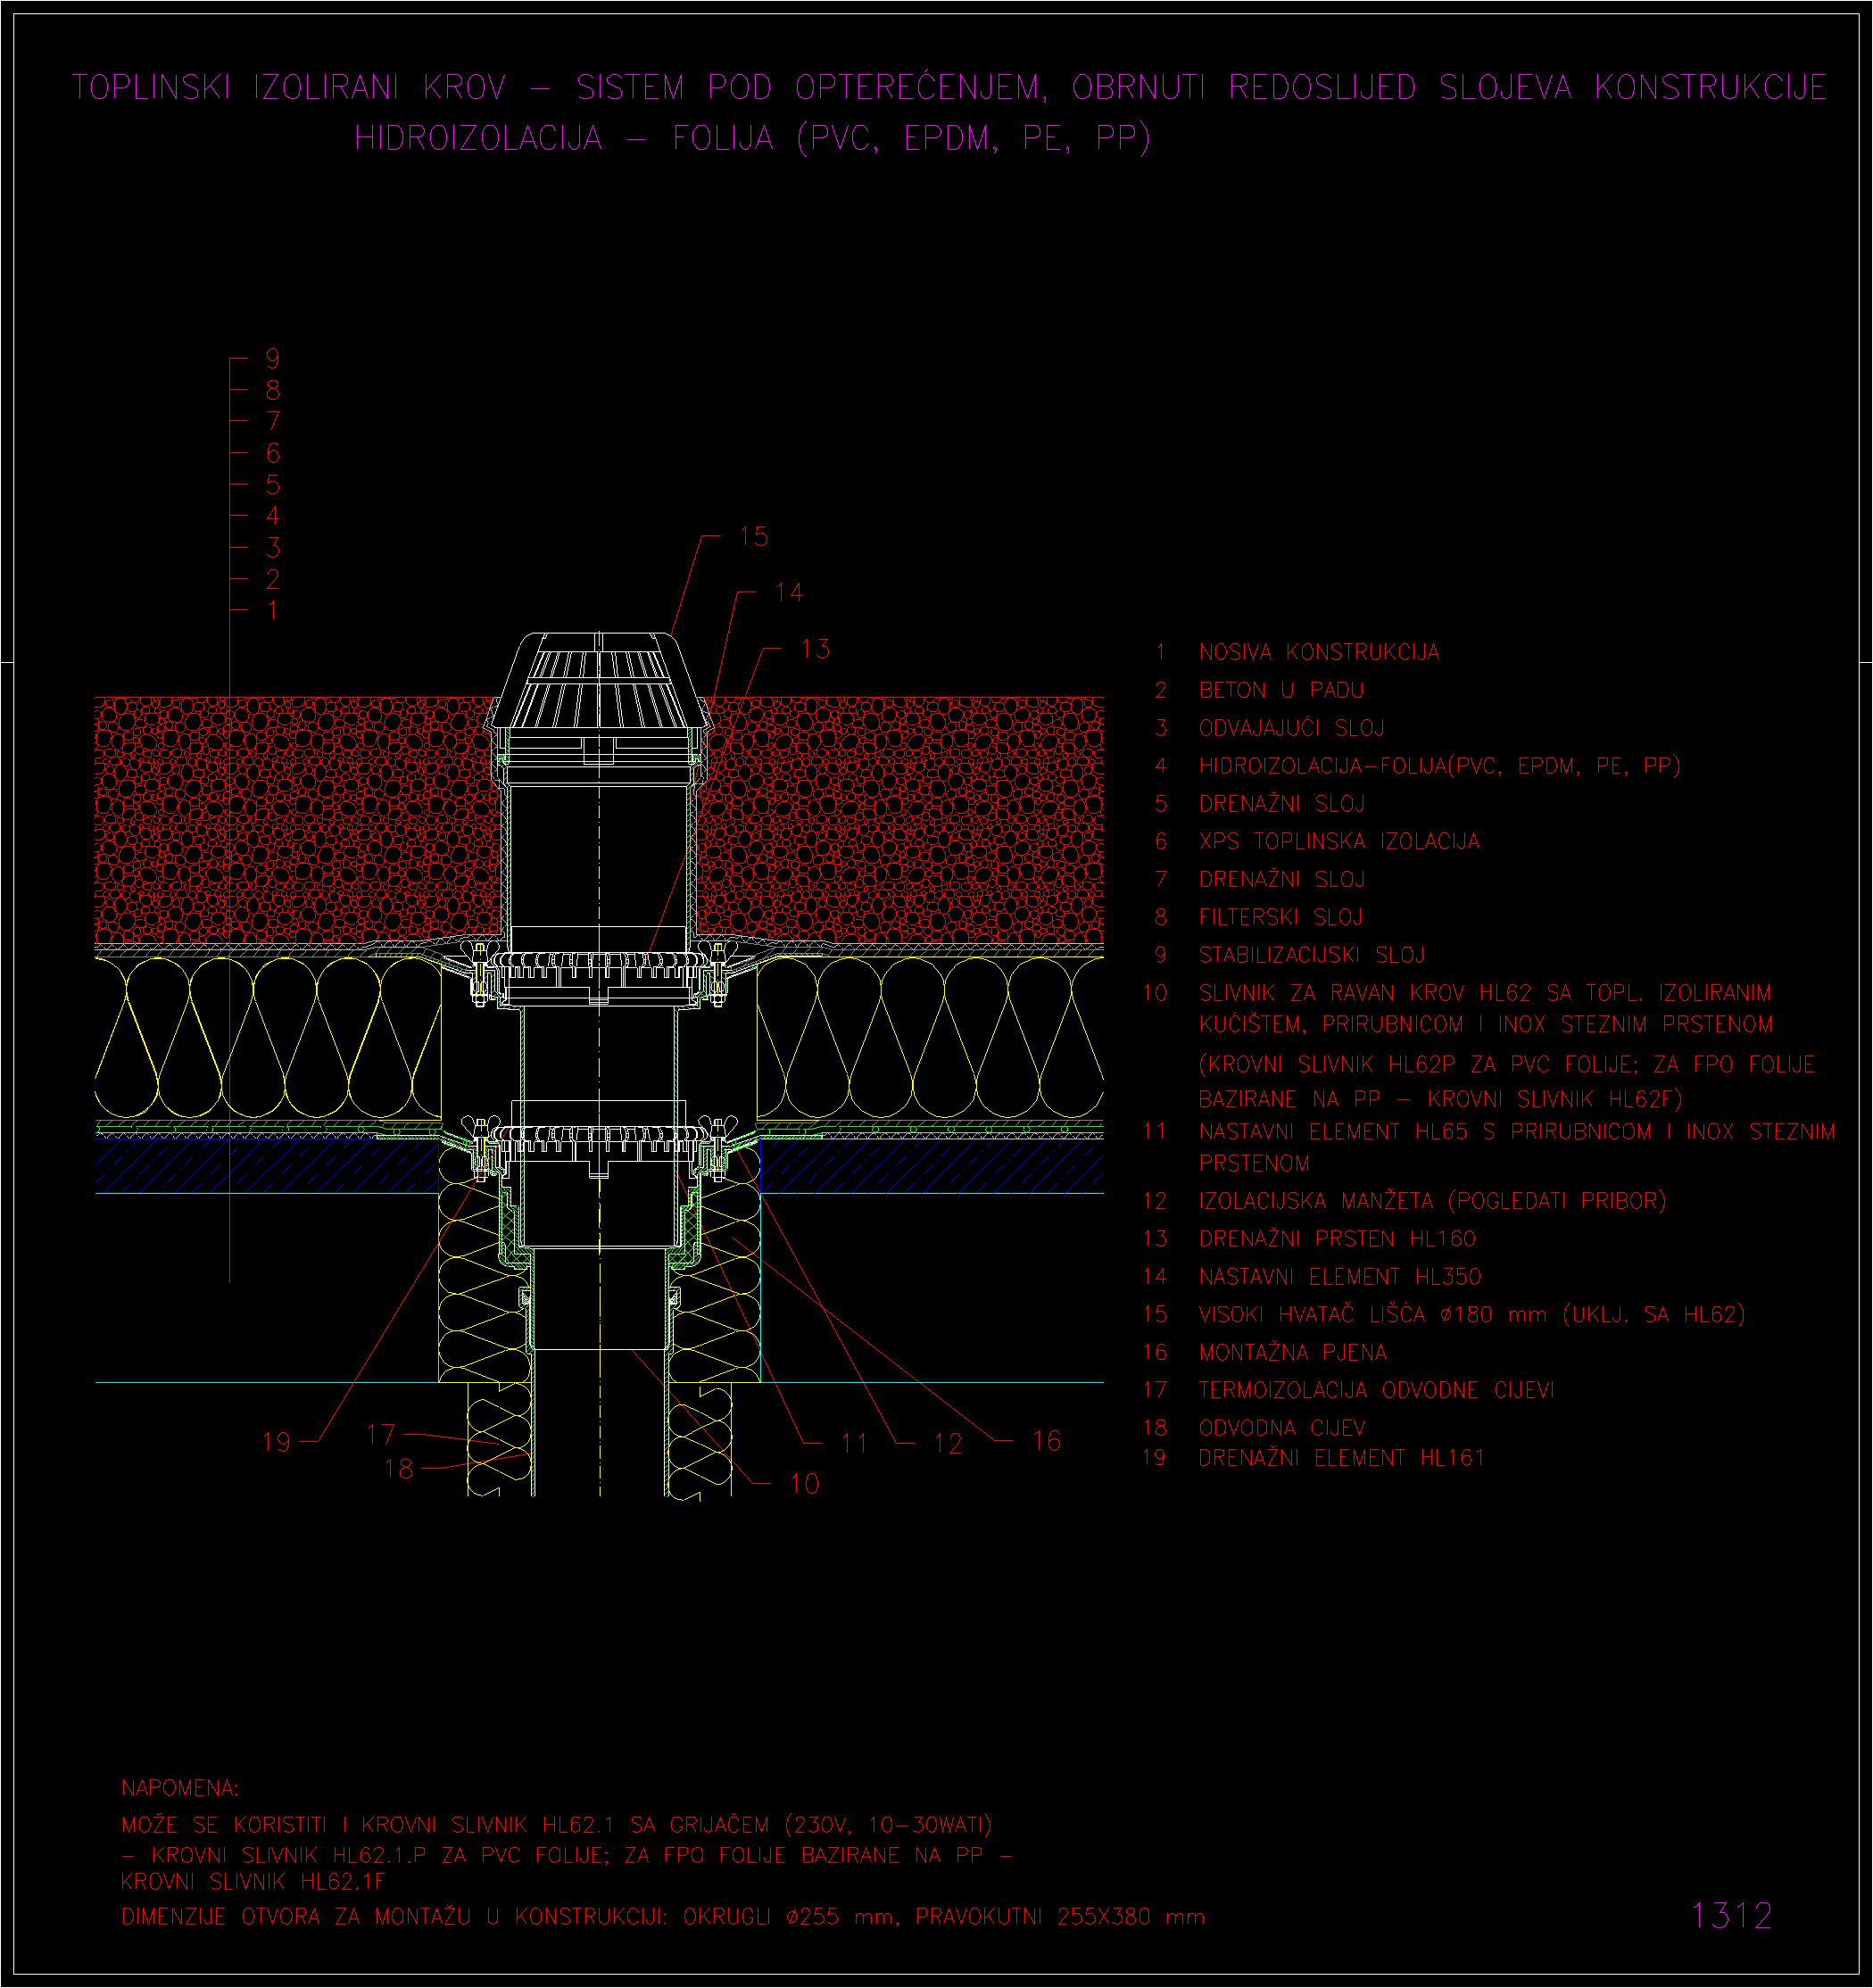The width and height of the screenshot is (1873, 1988).
Task: Select legend entry 'ODVODNA CIJEV'
Action: click(x=1281, y=1429)
